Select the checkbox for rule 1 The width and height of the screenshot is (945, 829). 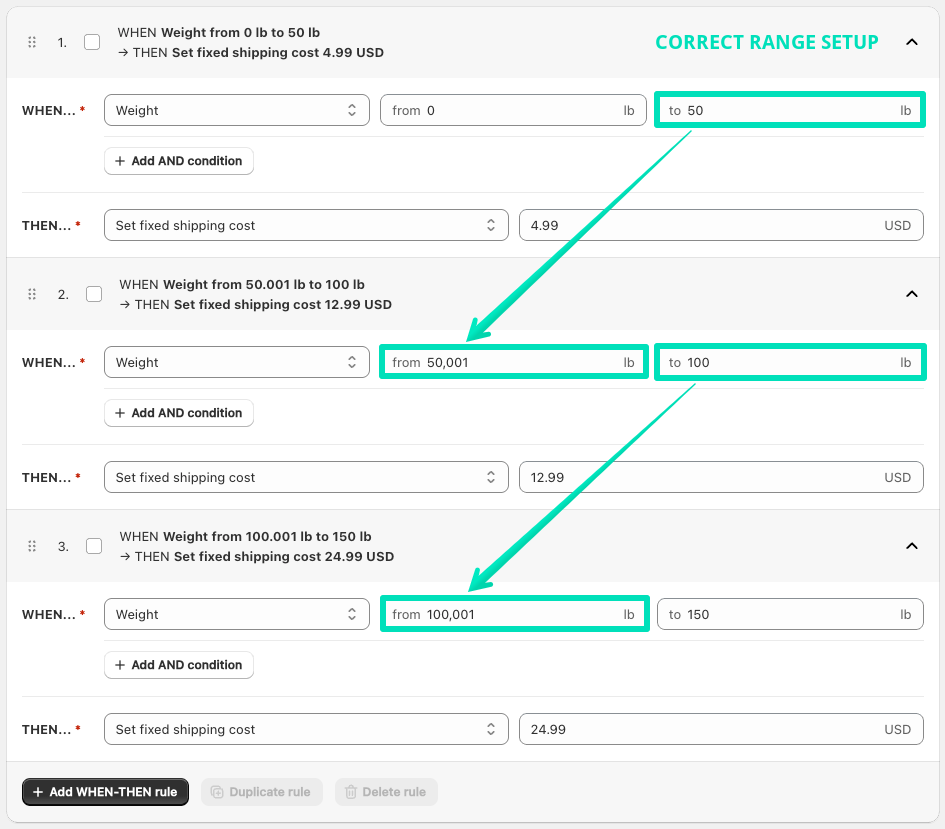92,42
